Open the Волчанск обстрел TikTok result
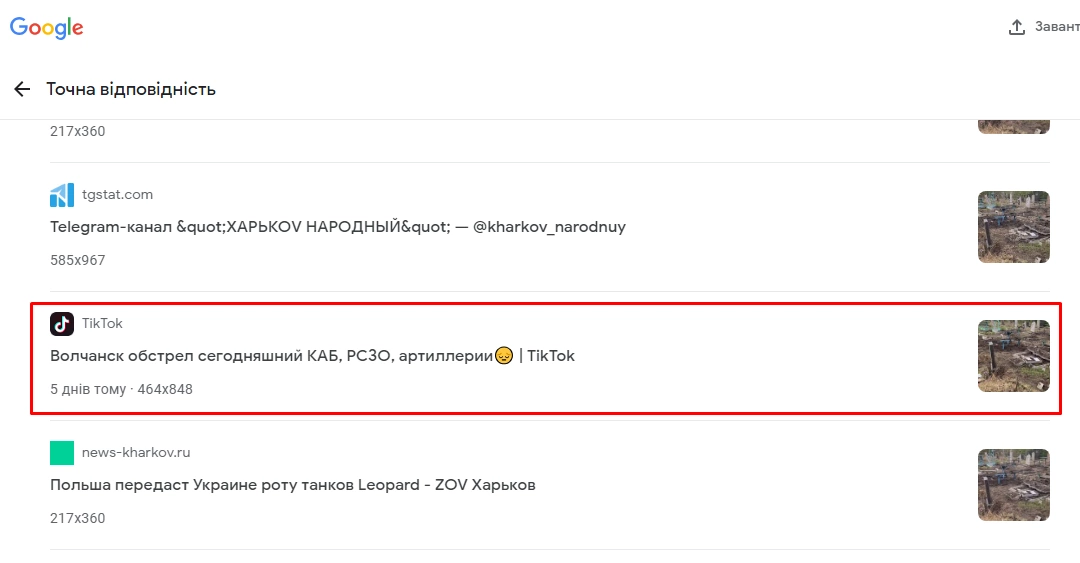The image size is (1080, 563). [312, 356]
